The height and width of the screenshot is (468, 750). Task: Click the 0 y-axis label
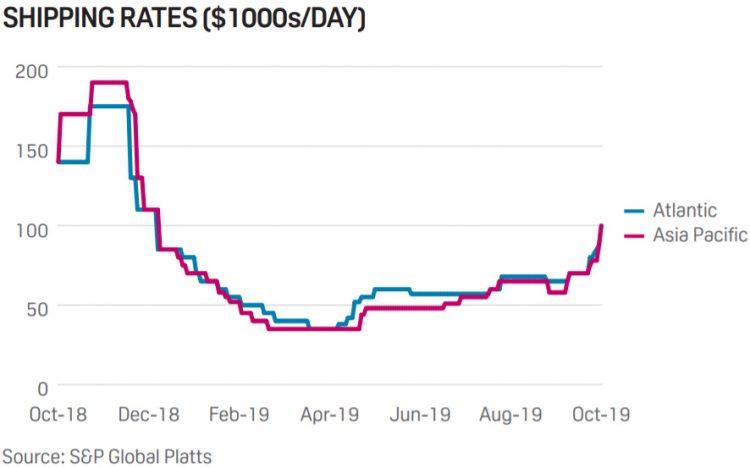click(x=42, y=387)
